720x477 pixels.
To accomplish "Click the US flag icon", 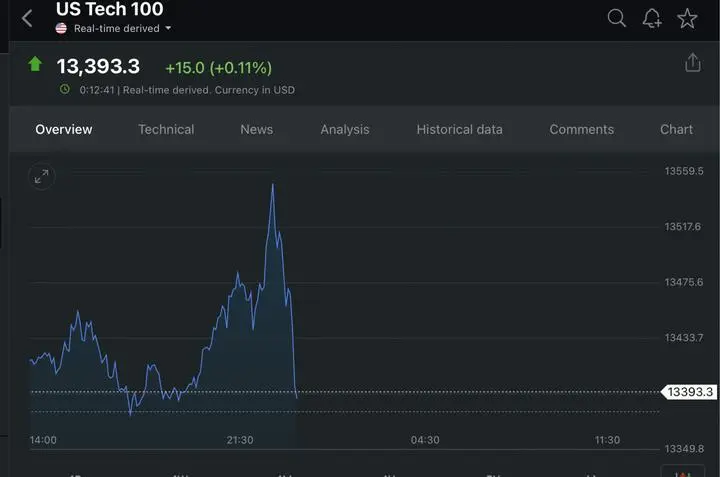I will tap(61, 28).
